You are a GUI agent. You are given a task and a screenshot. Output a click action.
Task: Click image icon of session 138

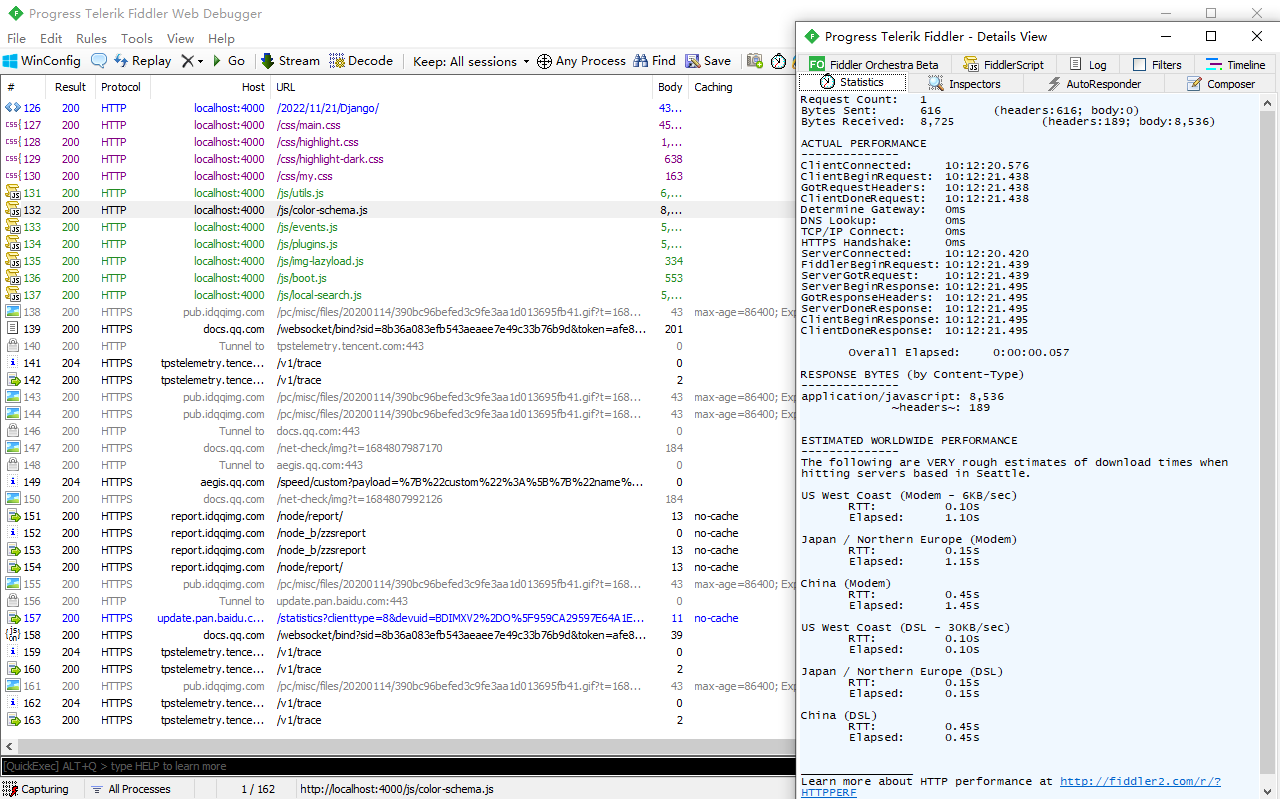coord(12,312)
